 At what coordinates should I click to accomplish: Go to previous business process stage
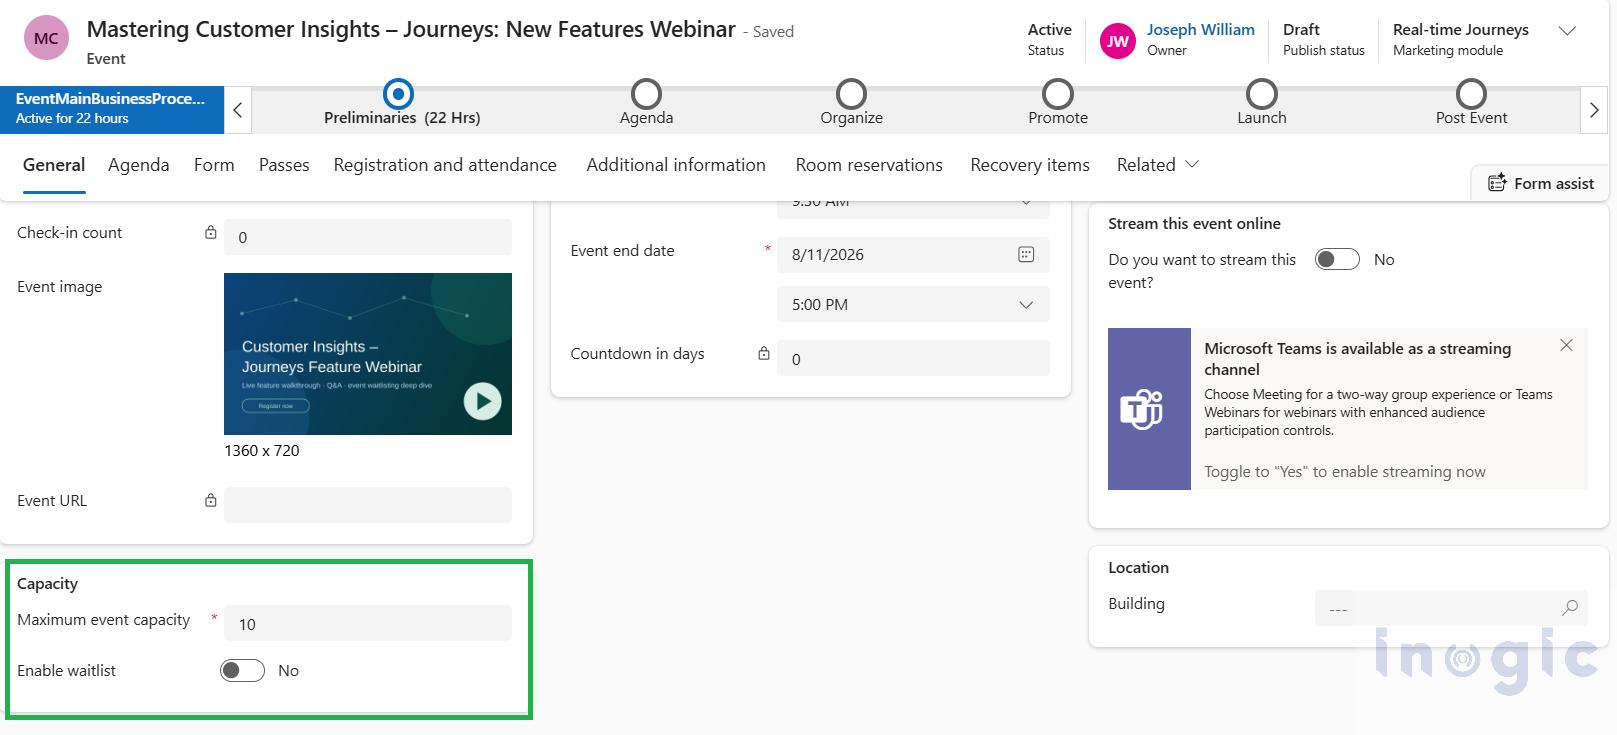[x=237, y=111]
